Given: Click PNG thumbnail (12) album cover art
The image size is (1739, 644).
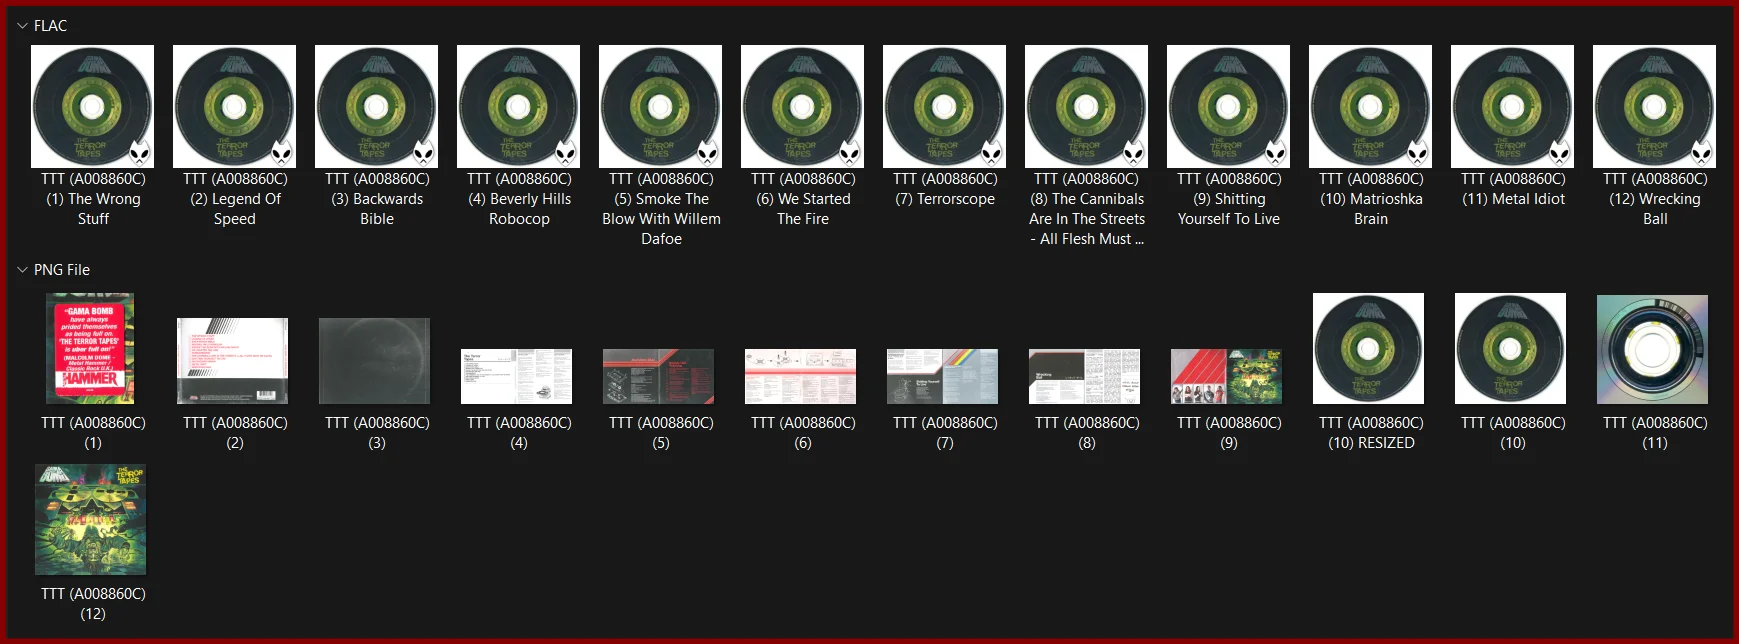Looking at the screenshot, I should 91,519.
